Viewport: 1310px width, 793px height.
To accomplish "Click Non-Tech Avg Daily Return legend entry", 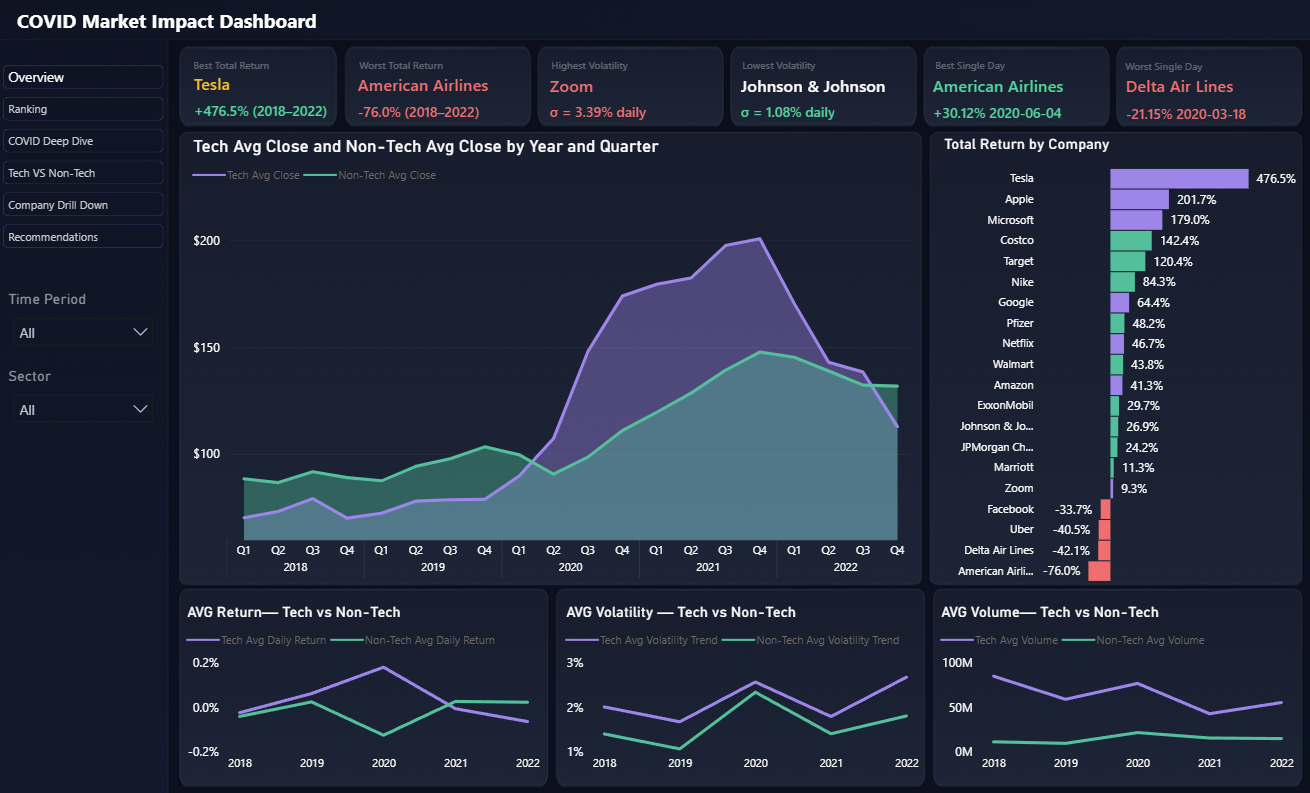I will (x=413, y=640).
